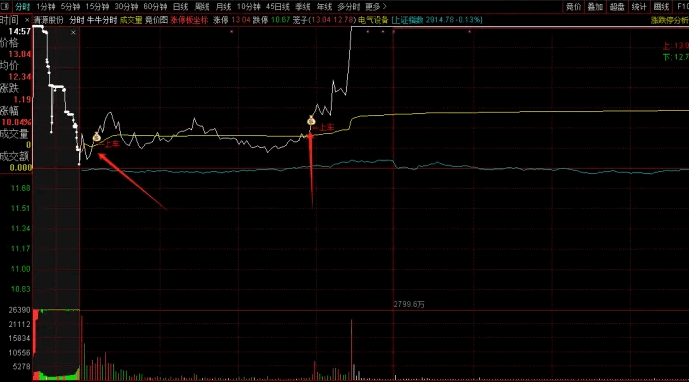Click the panel layout icon at top-left corner
This screenshot has height=382, width=689.
pyautogui.click(x=5, y=7)
